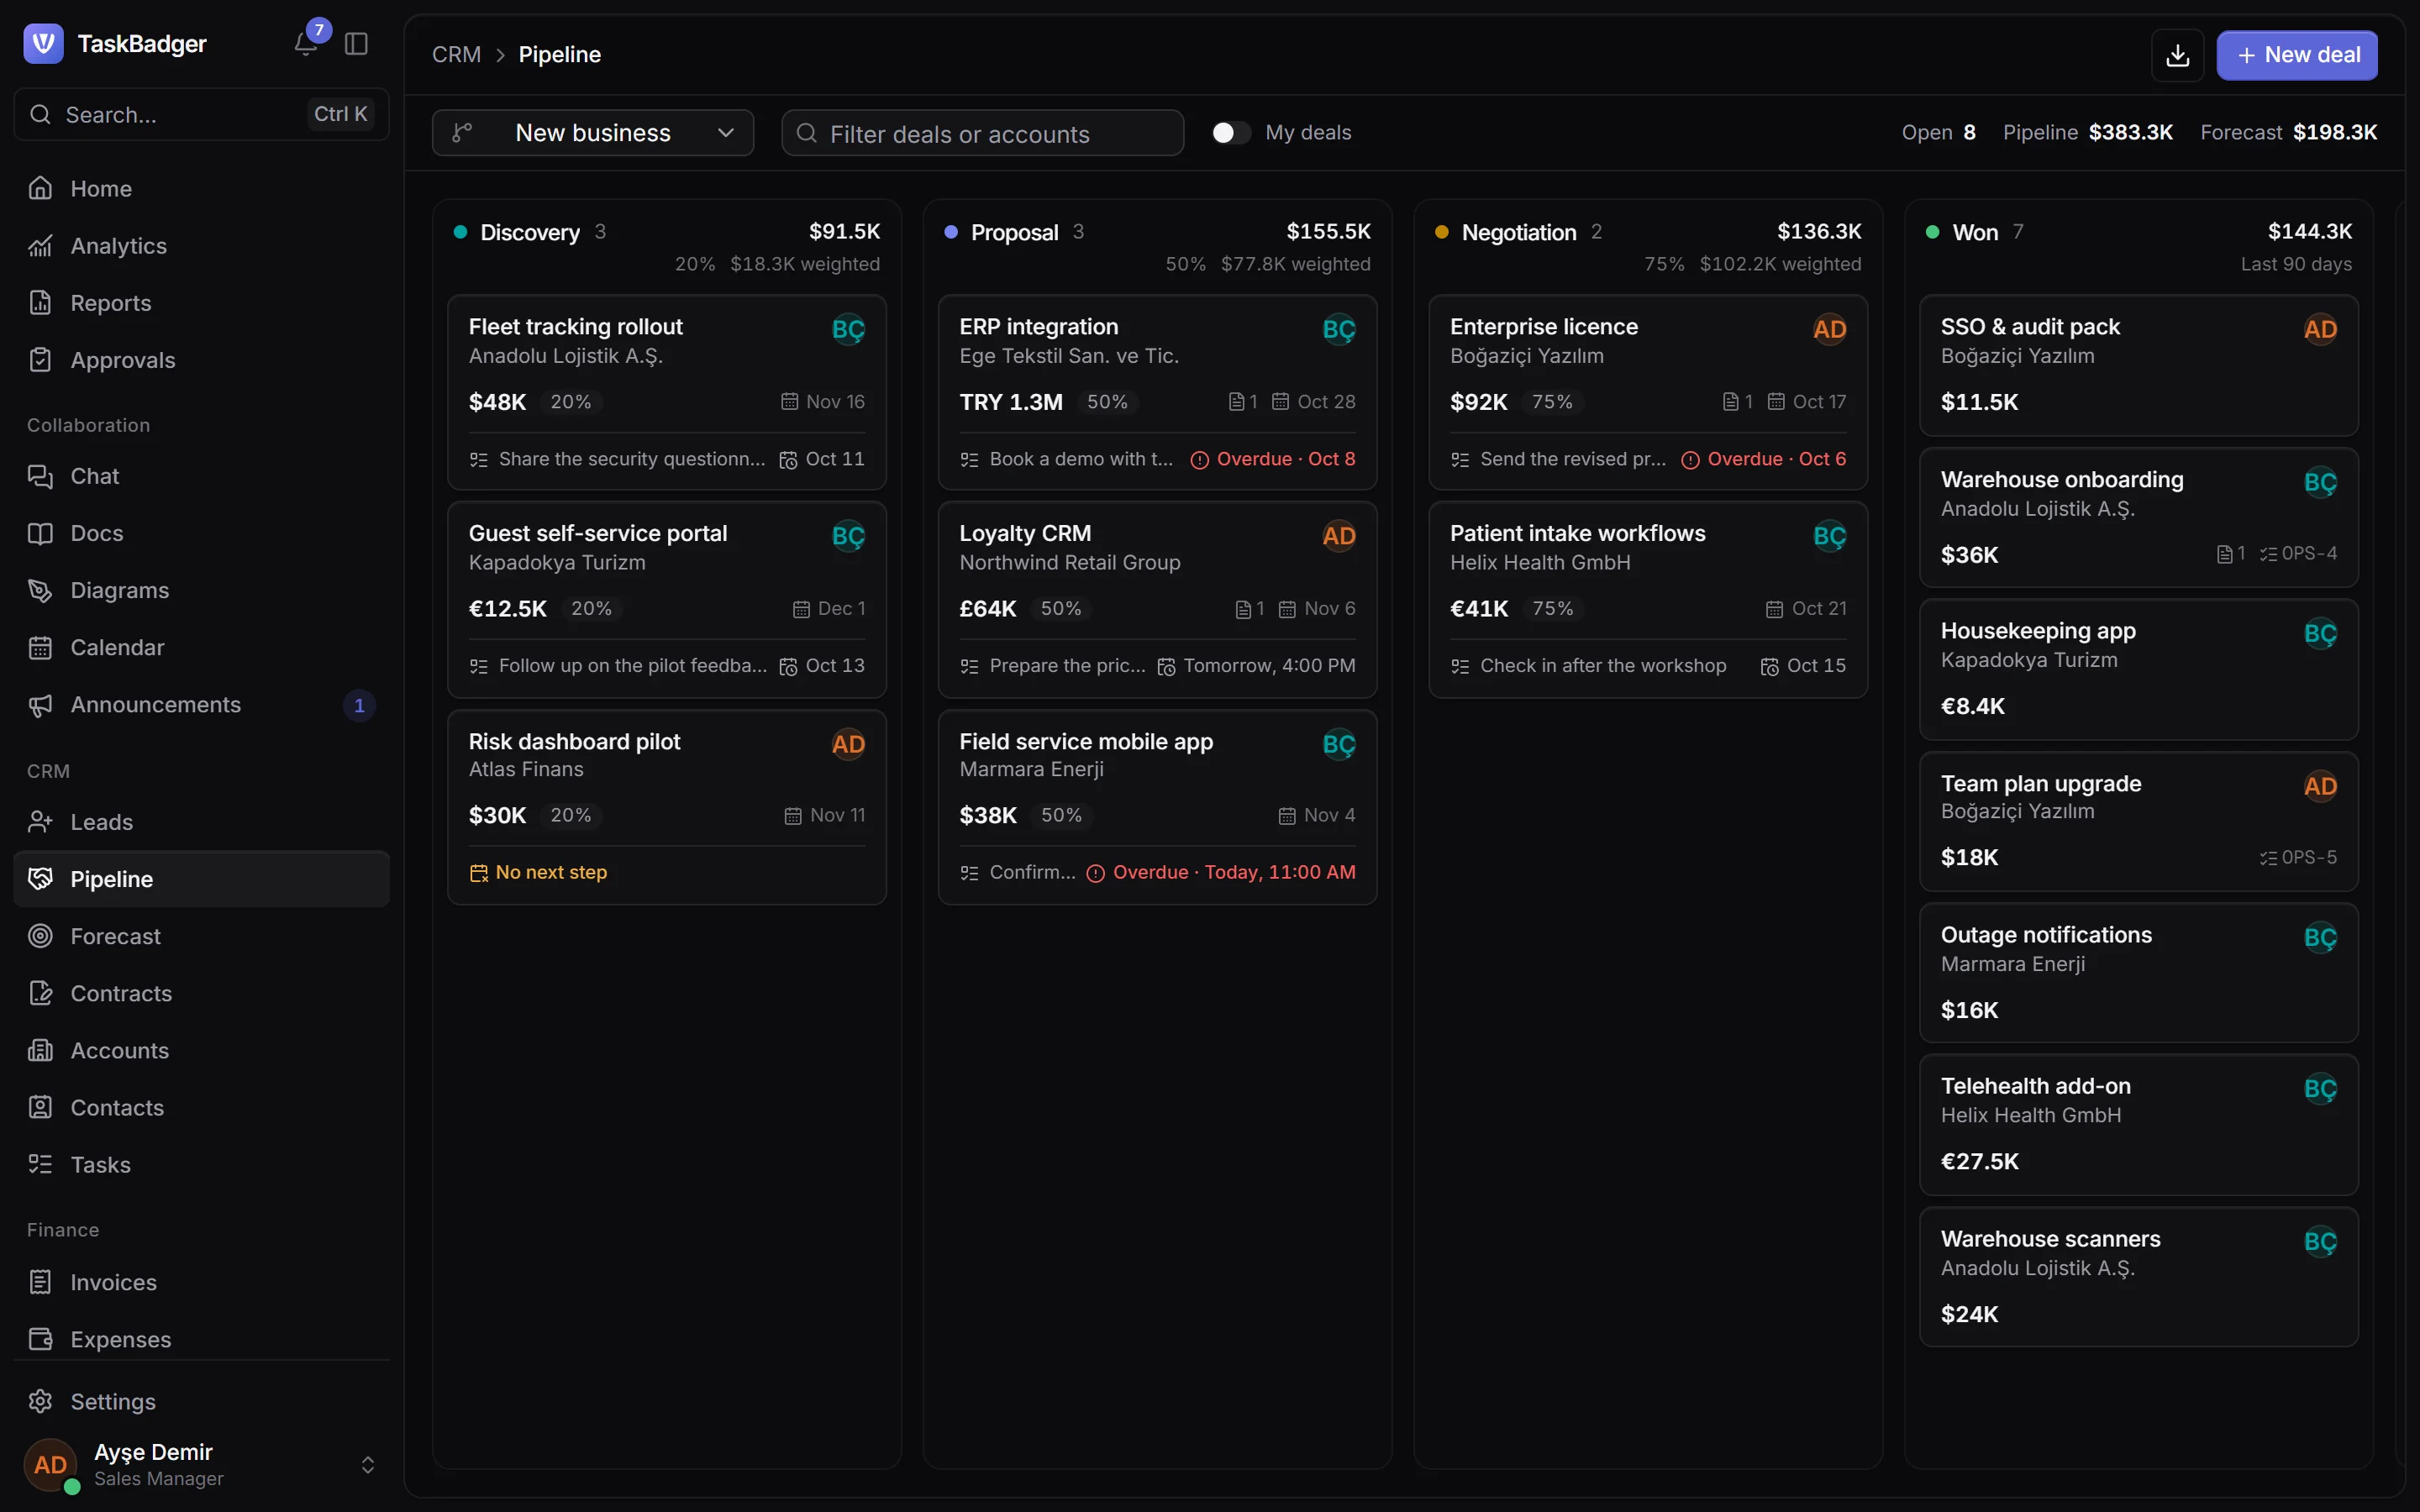
Task: Click the Contacts person icon
Action: 40,1107
